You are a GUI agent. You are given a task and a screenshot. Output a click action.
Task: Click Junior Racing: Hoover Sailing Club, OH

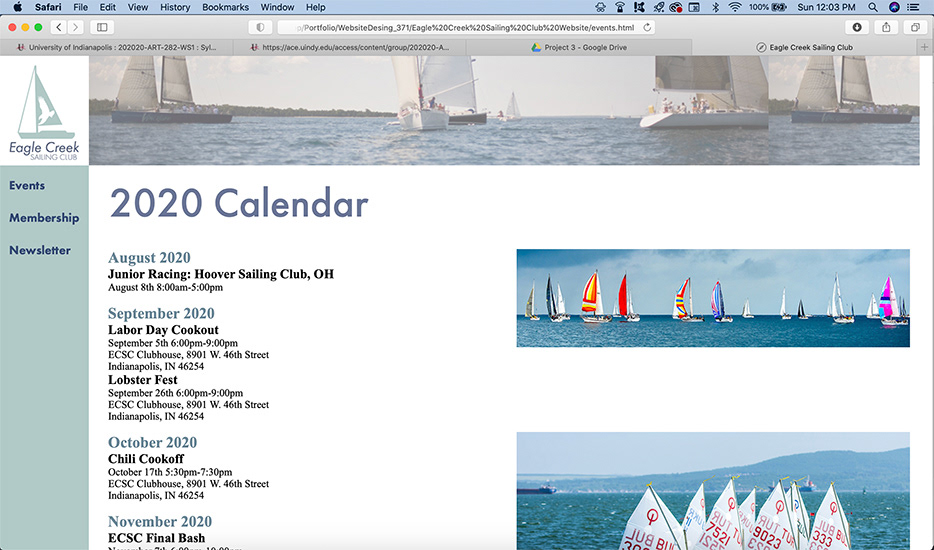coord(221,274)
